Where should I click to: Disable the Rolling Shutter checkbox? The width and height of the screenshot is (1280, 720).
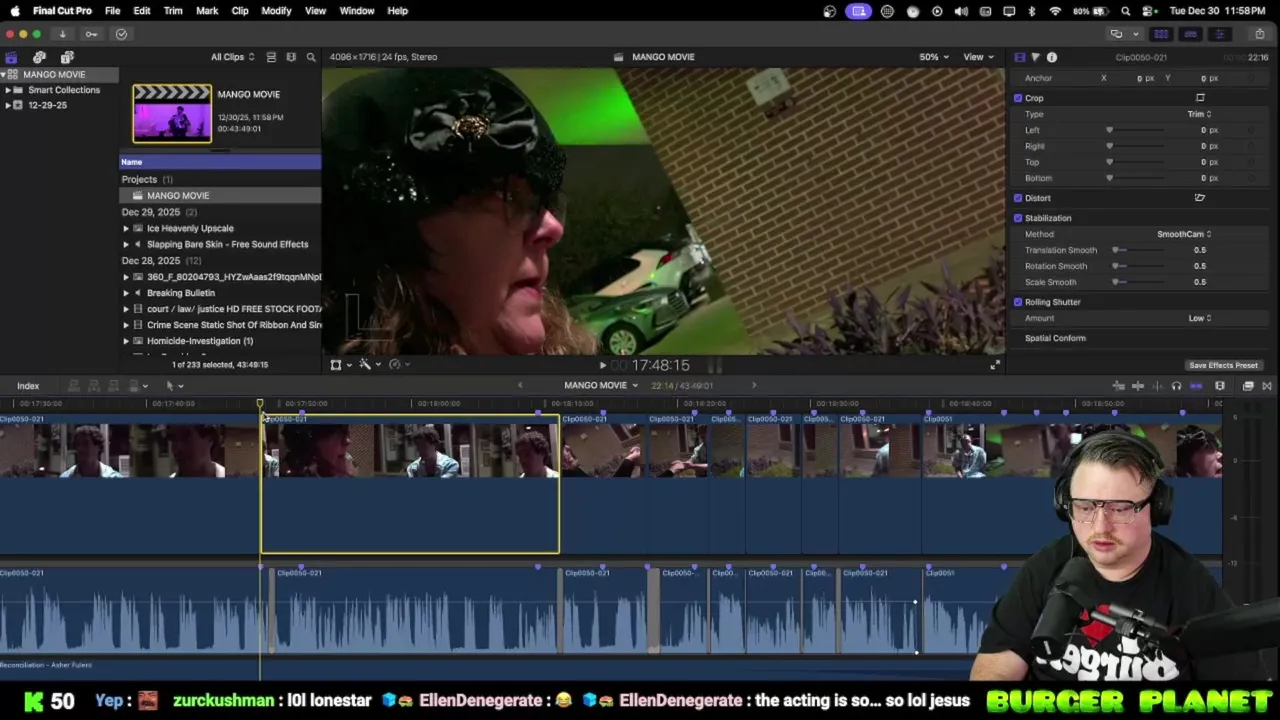pyautogui.click(x=1018, y=302)
